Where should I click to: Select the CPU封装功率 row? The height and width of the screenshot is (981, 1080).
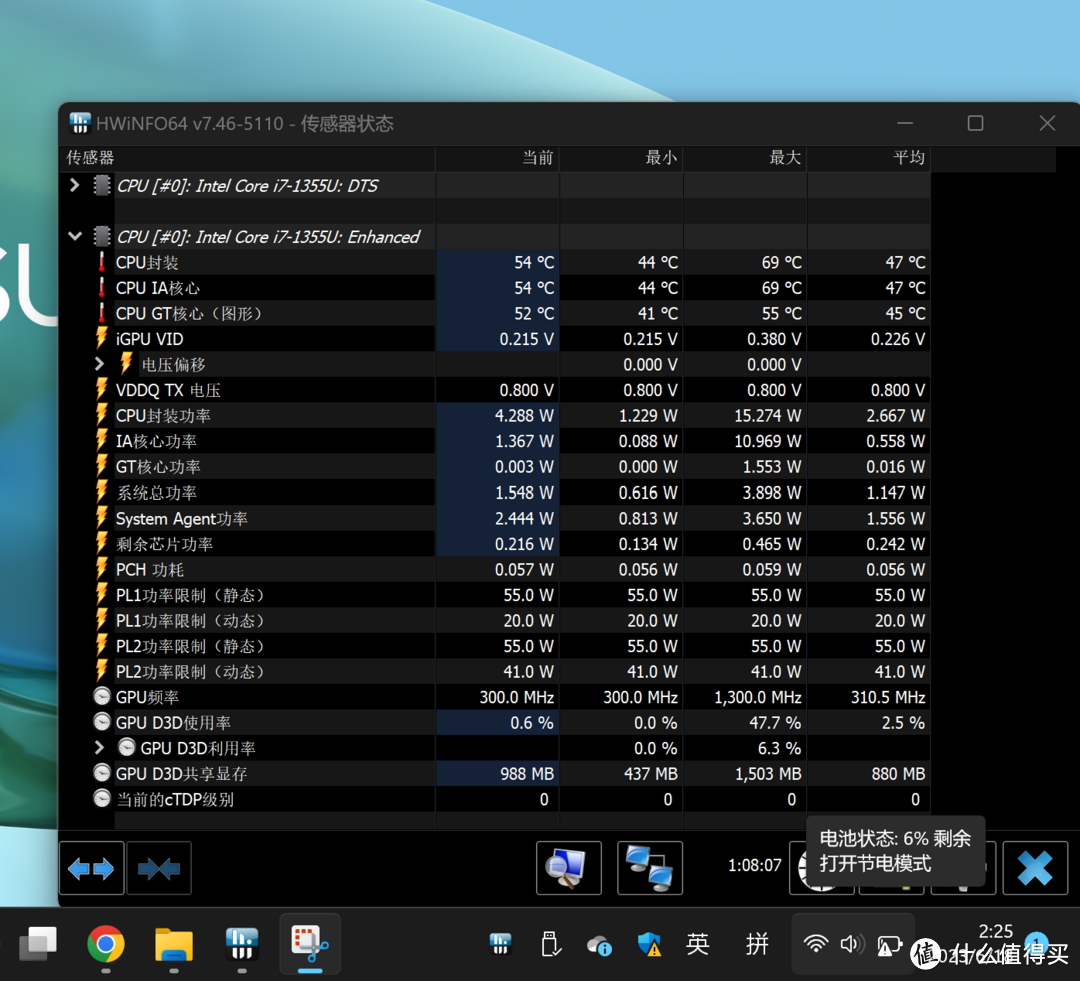[x=495, y=415]
